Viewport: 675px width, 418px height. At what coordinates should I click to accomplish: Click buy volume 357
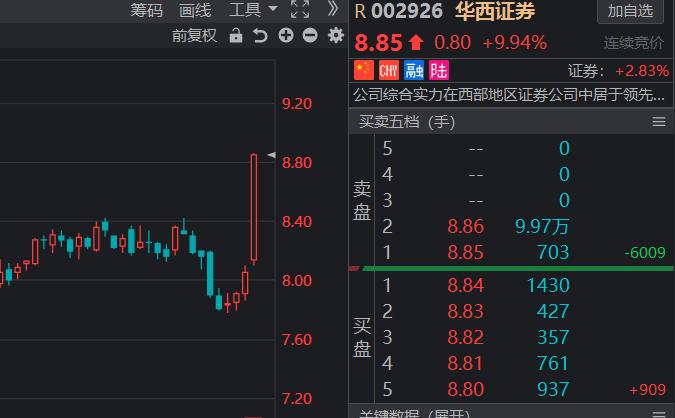tap(553, 337)
